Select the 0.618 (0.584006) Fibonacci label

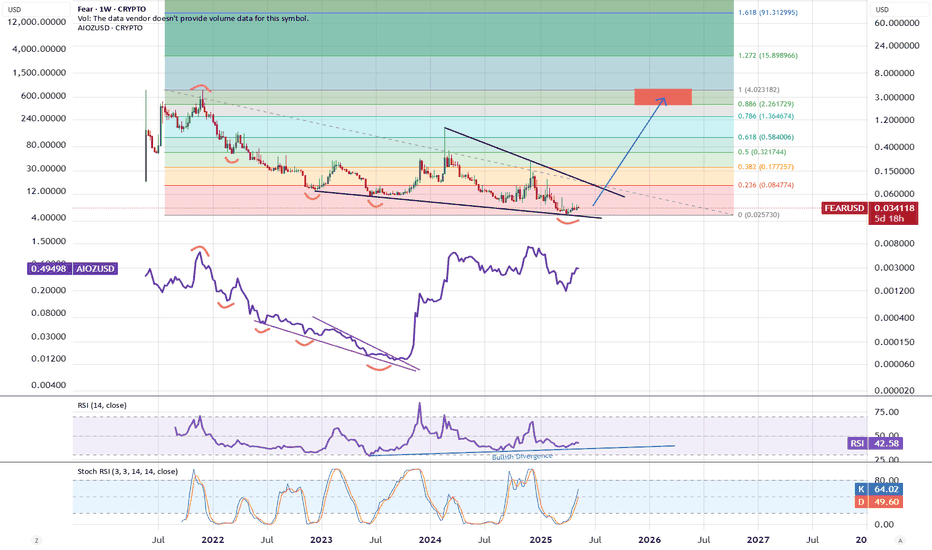click(x=766, y=137)
